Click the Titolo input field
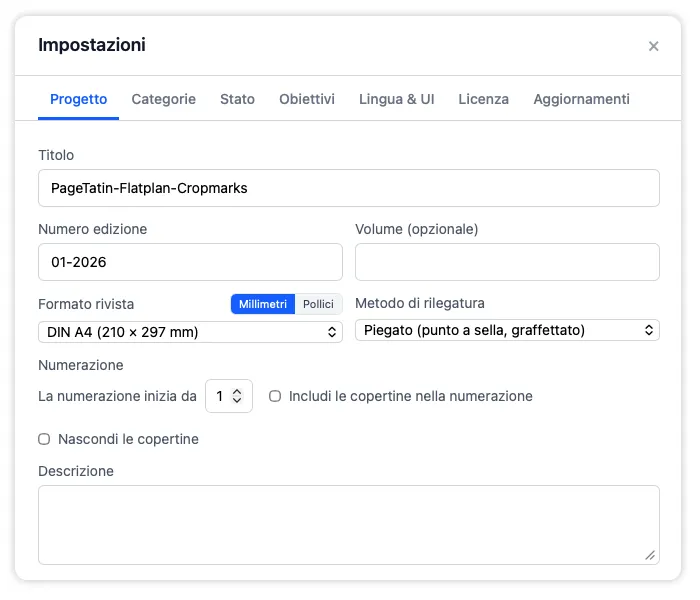 (x=349, y=188)
